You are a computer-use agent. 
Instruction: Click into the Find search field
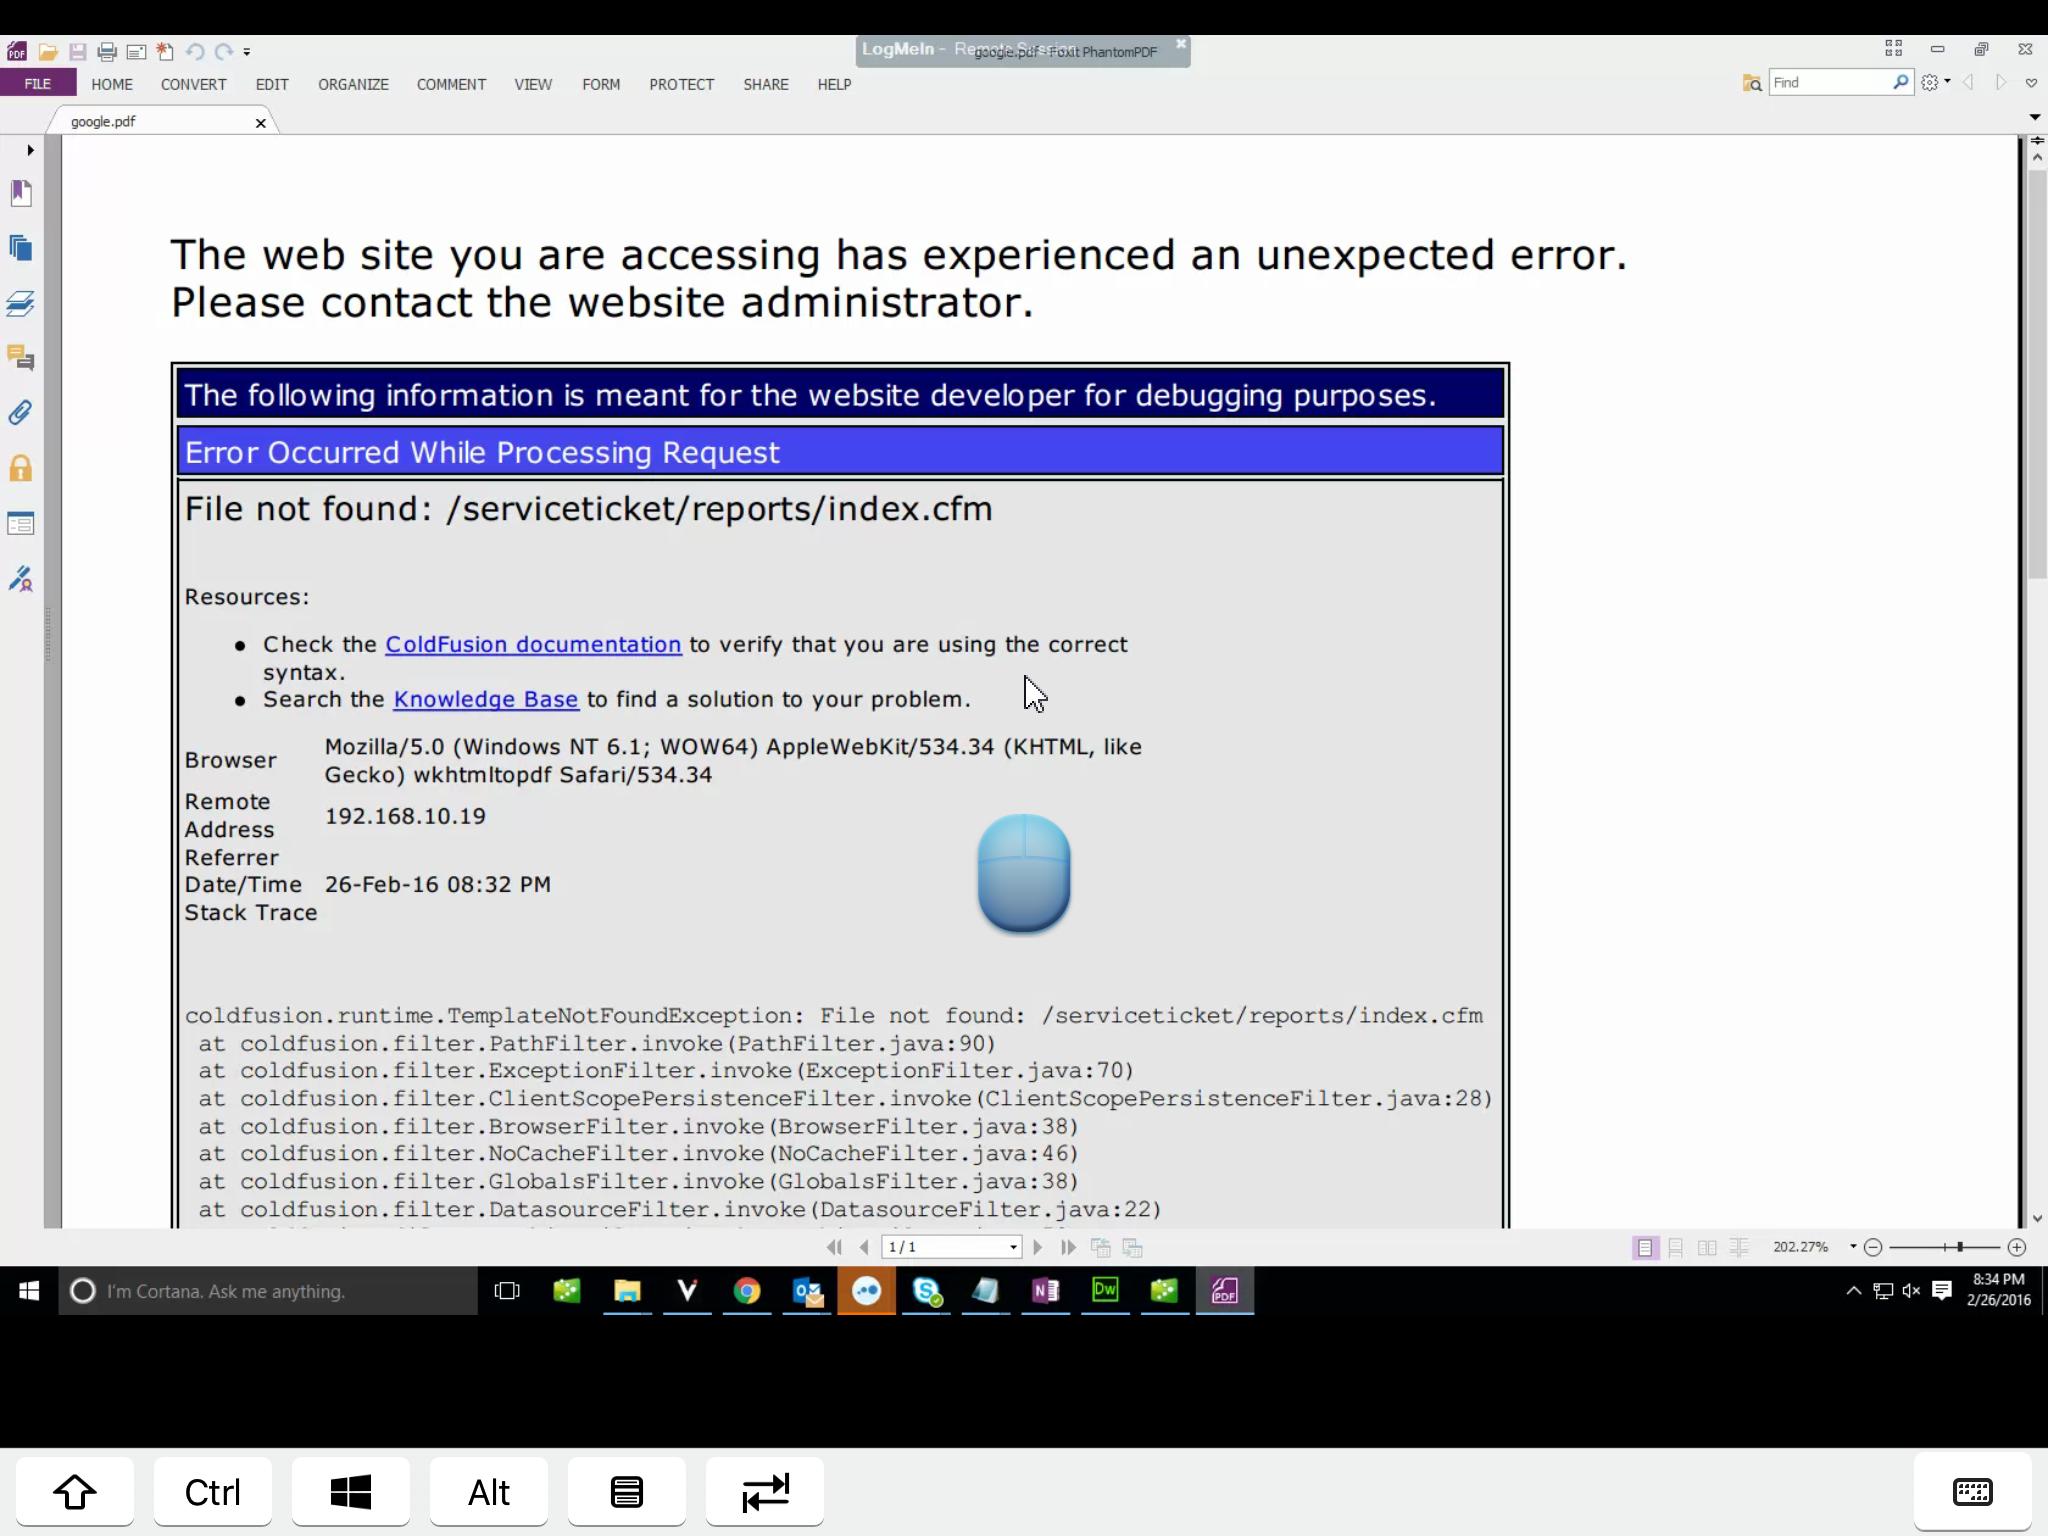click(x=1828, y=82)
